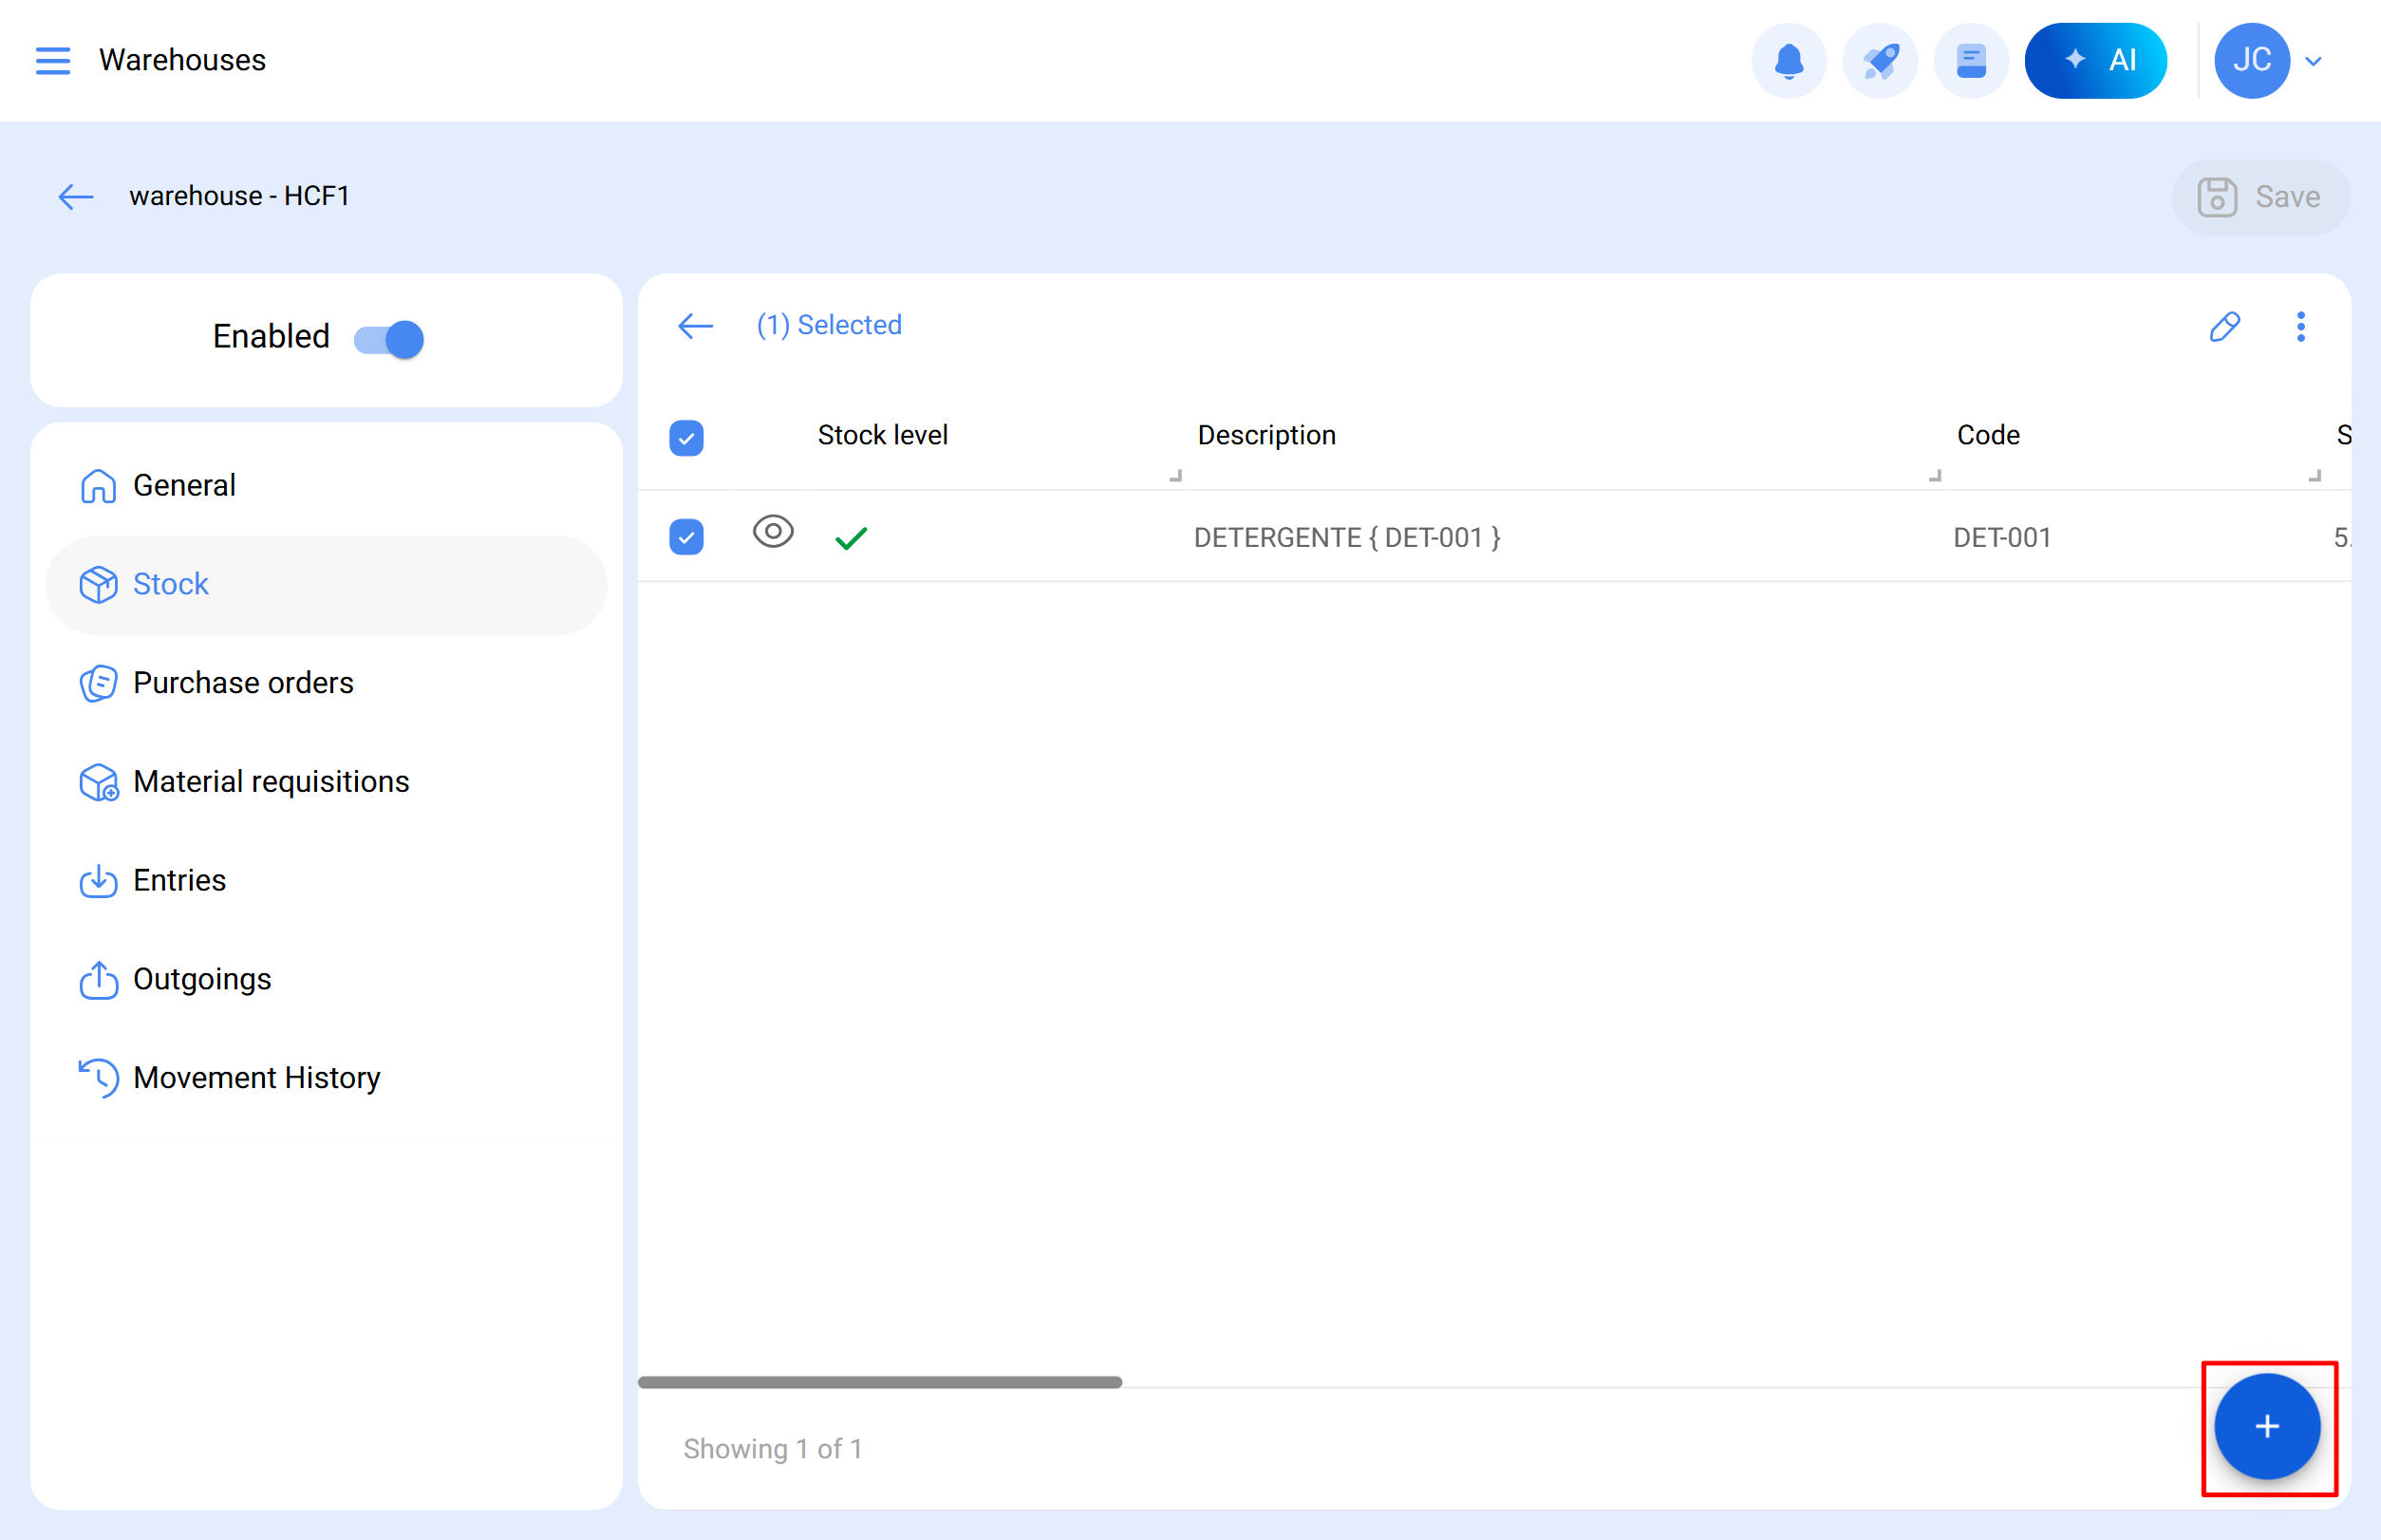Open the AI assistant button
Image resolution: width=2381 pixels, height=1540 pixels.
(2095, 61)
